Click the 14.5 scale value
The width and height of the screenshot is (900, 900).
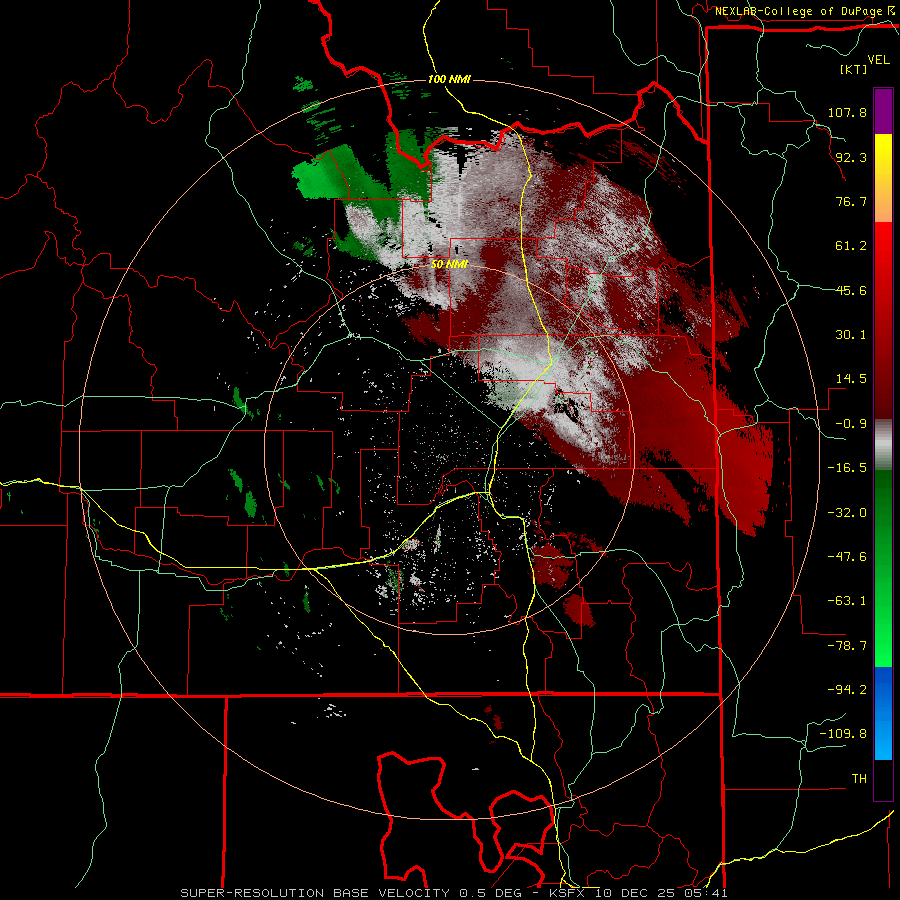click(851, 379)
